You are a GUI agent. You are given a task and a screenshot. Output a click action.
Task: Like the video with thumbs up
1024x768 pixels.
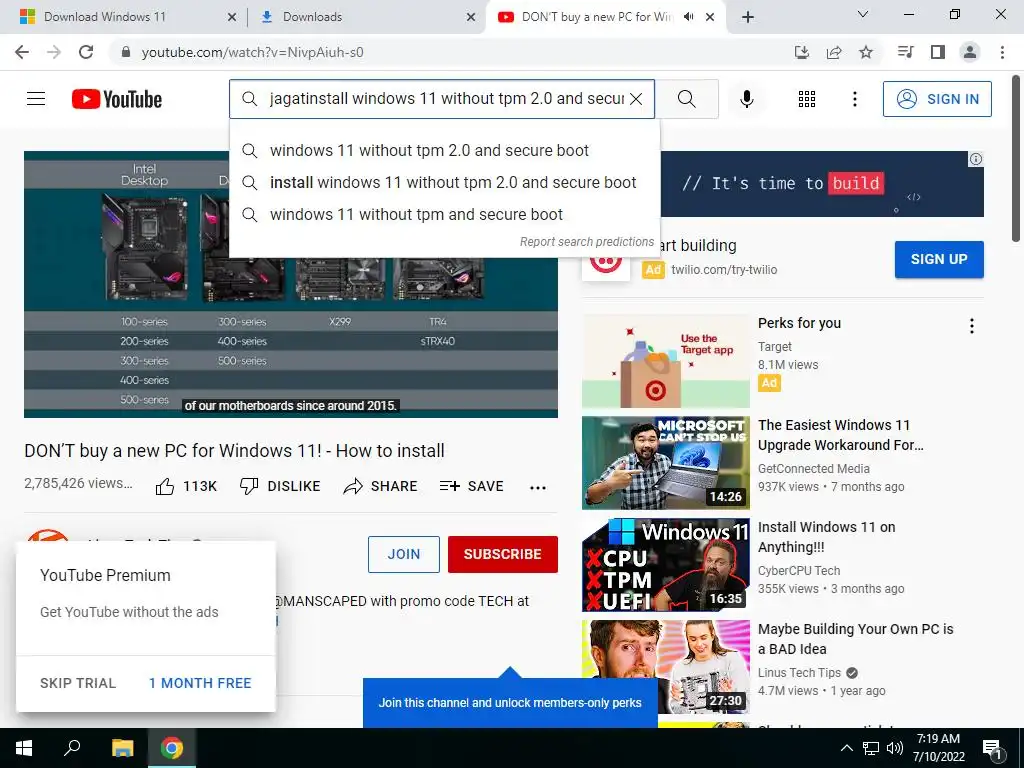[x=186, y=486]
